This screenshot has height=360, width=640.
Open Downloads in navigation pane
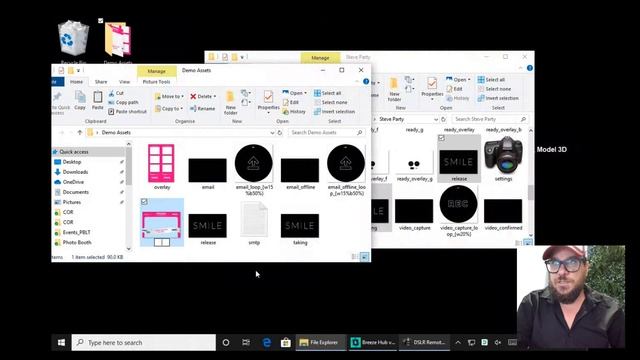[75, 172]
